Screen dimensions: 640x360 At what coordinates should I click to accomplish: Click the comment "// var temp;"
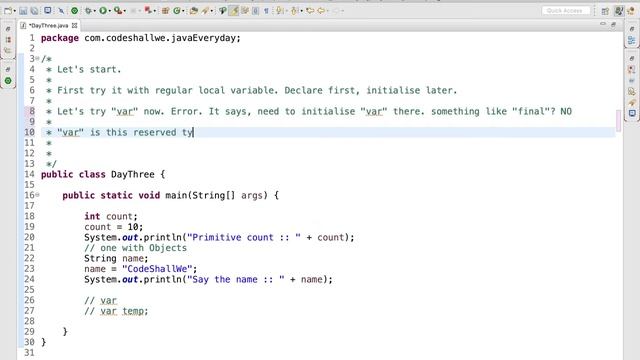tap(116, 311)
